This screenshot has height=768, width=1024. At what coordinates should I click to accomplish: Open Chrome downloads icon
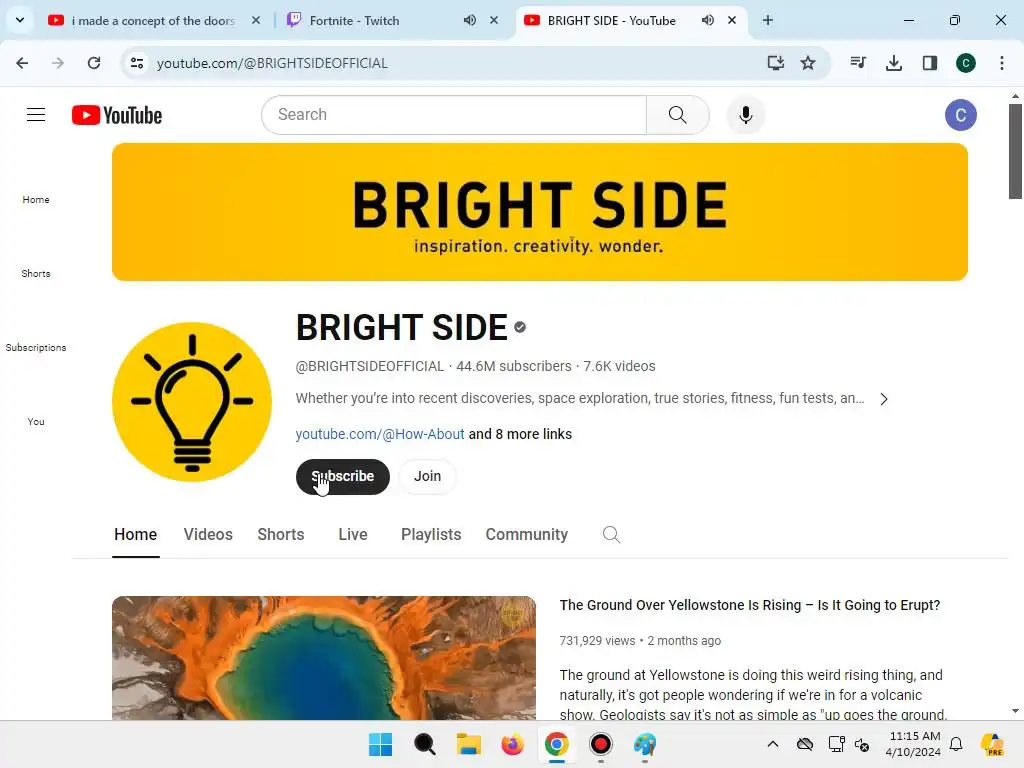[x=893, y=63]
